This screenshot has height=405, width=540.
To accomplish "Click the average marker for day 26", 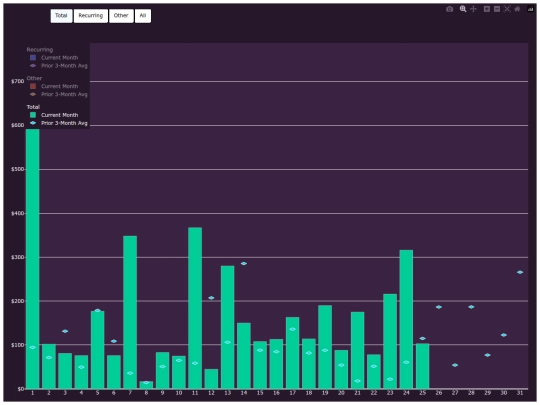I will pyautogui.click(x=439, y=307).
